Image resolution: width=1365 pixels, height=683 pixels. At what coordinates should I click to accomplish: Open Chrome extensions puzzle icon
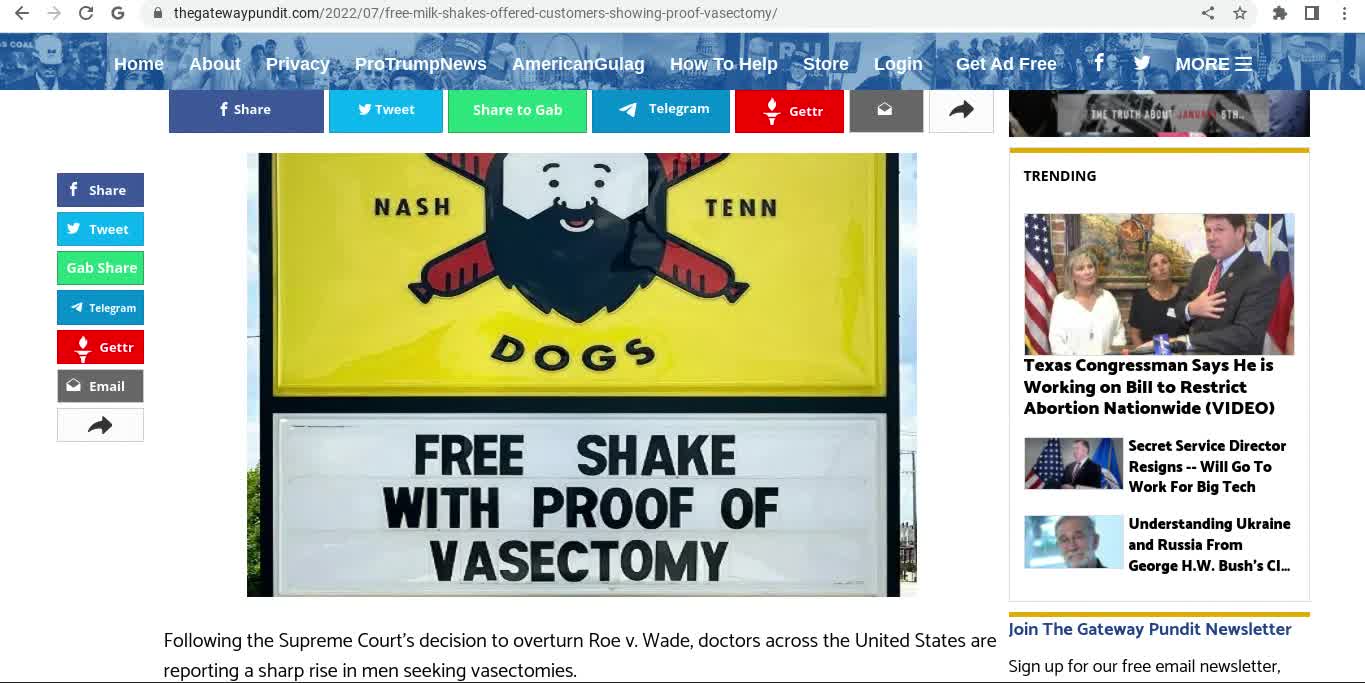pyautogui.click(x=1279, y=13)
